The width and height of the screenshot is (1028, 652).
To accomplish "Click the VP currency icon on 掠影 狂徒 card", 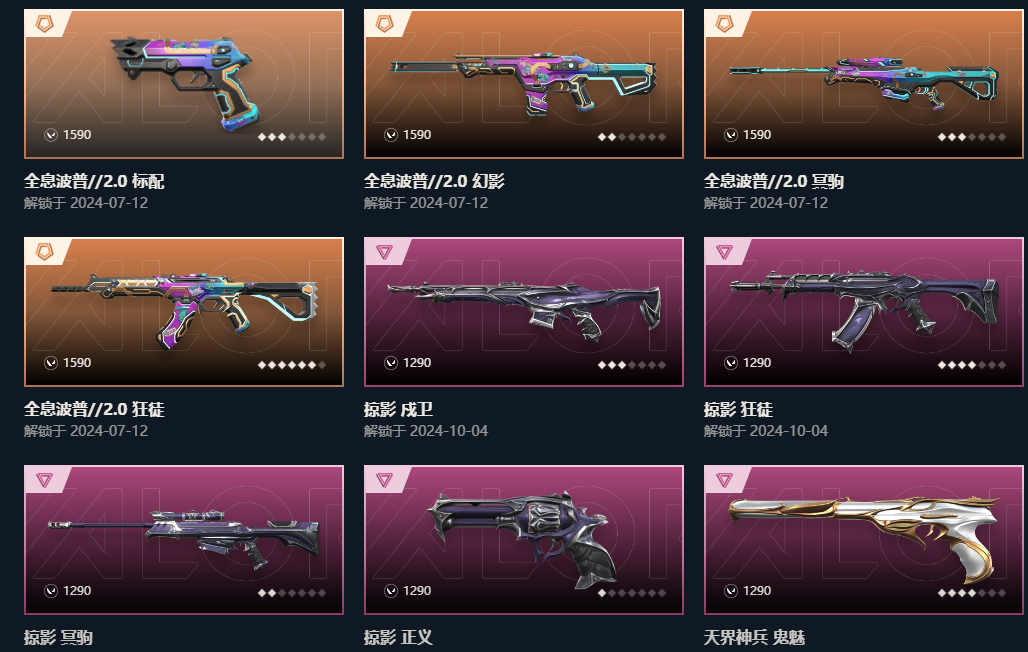I will [x=730, y=363].
